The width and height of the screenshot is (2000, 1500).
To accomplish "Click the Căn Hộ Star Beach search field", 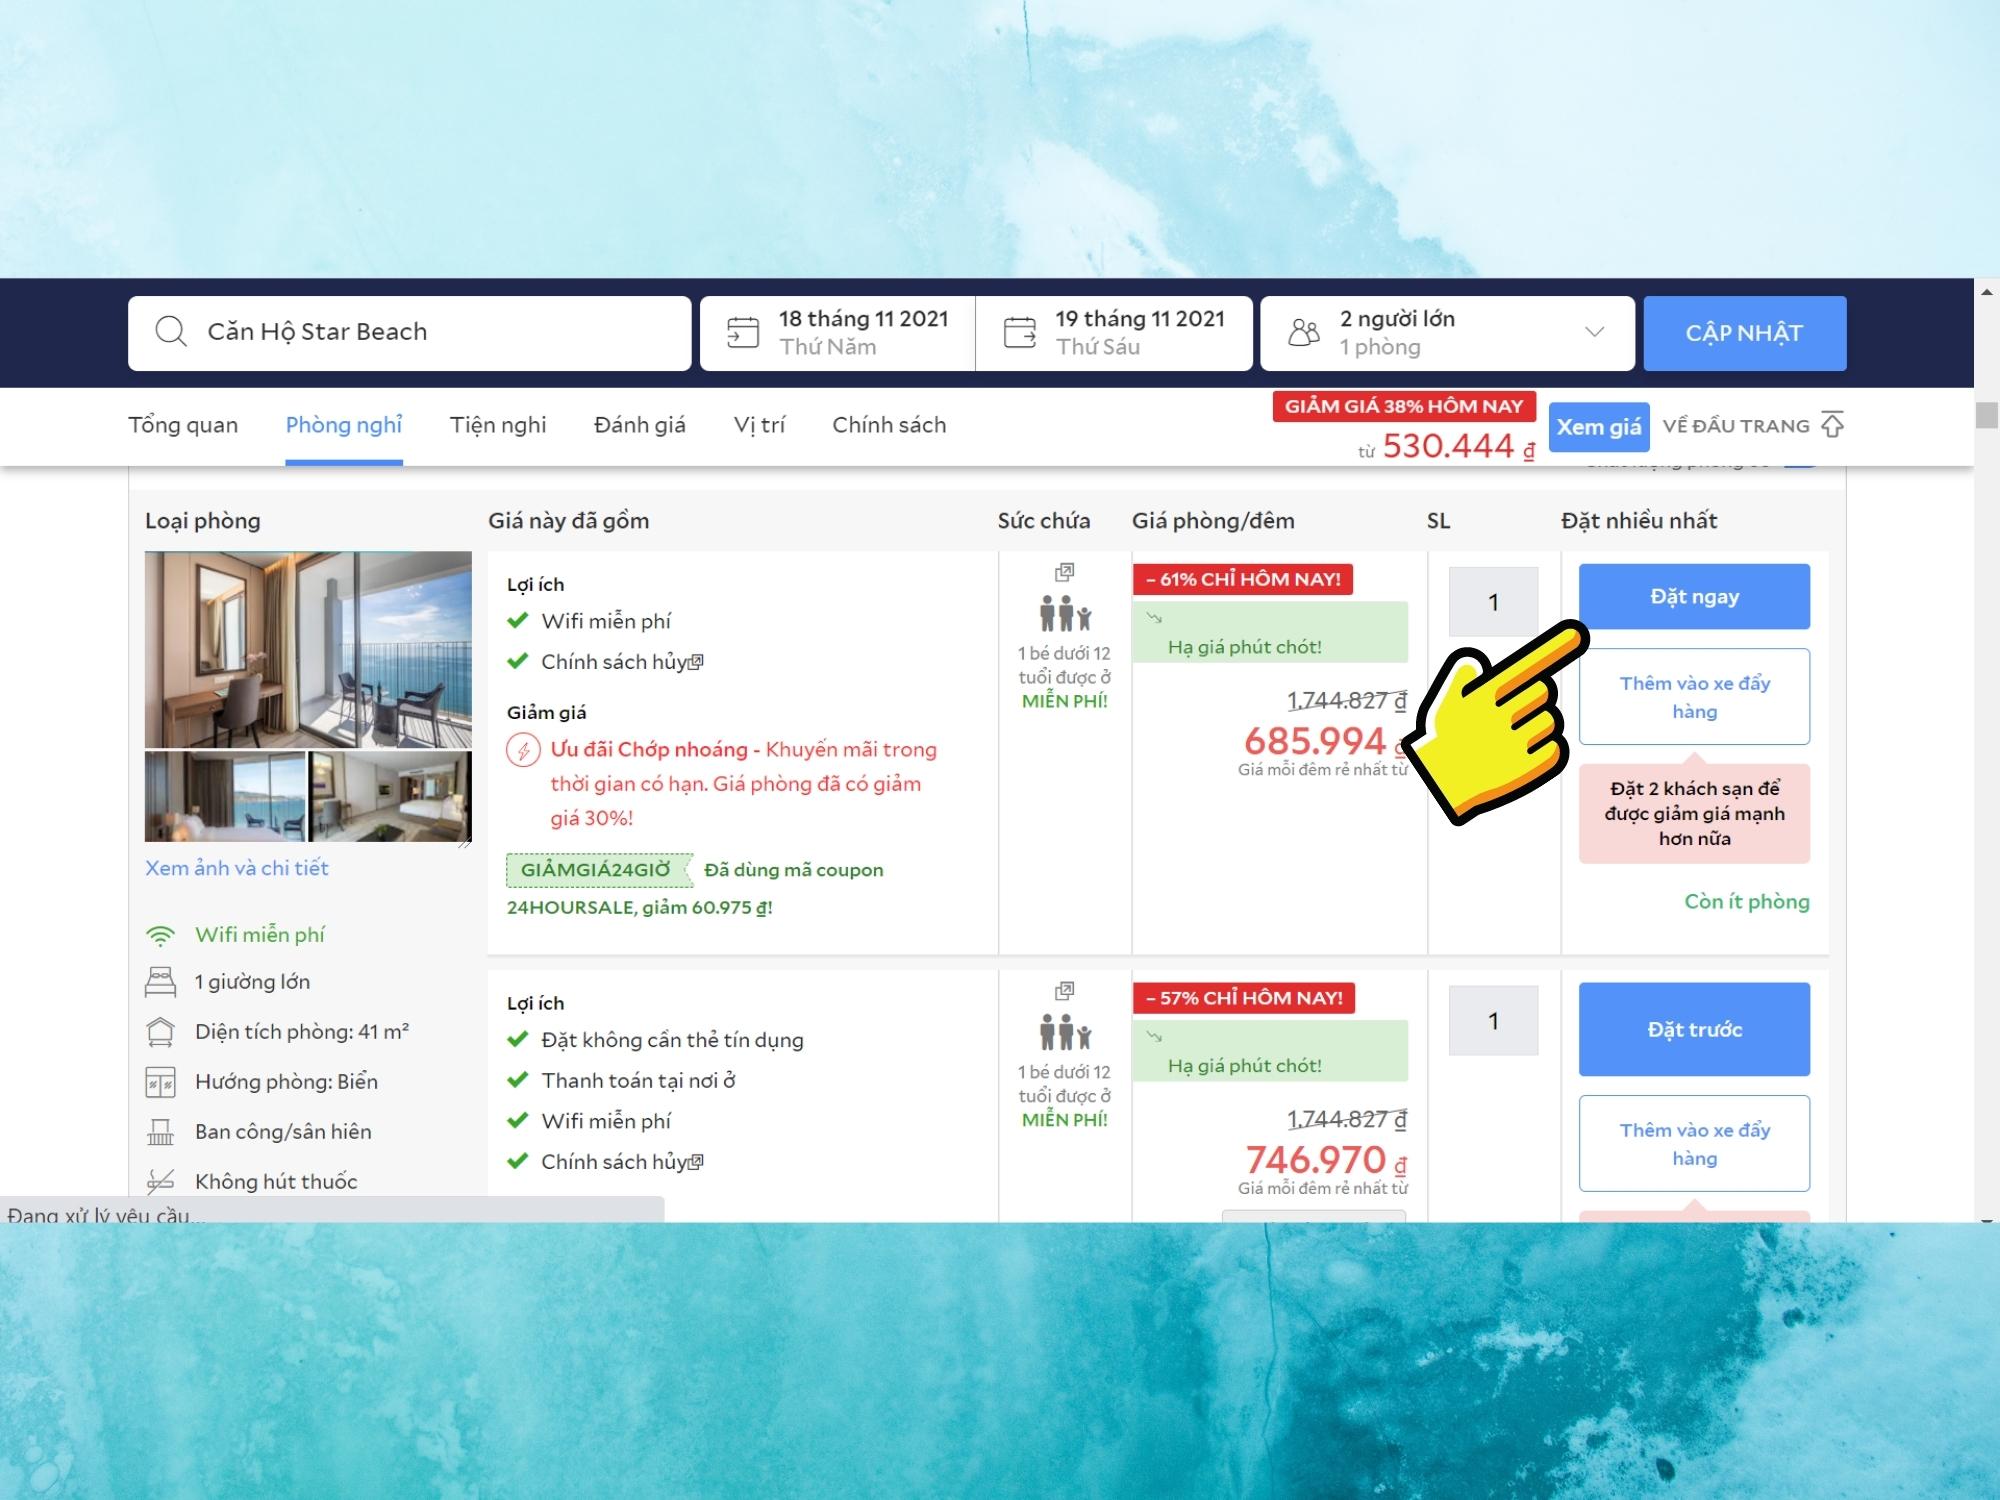I will pos(430,332).
